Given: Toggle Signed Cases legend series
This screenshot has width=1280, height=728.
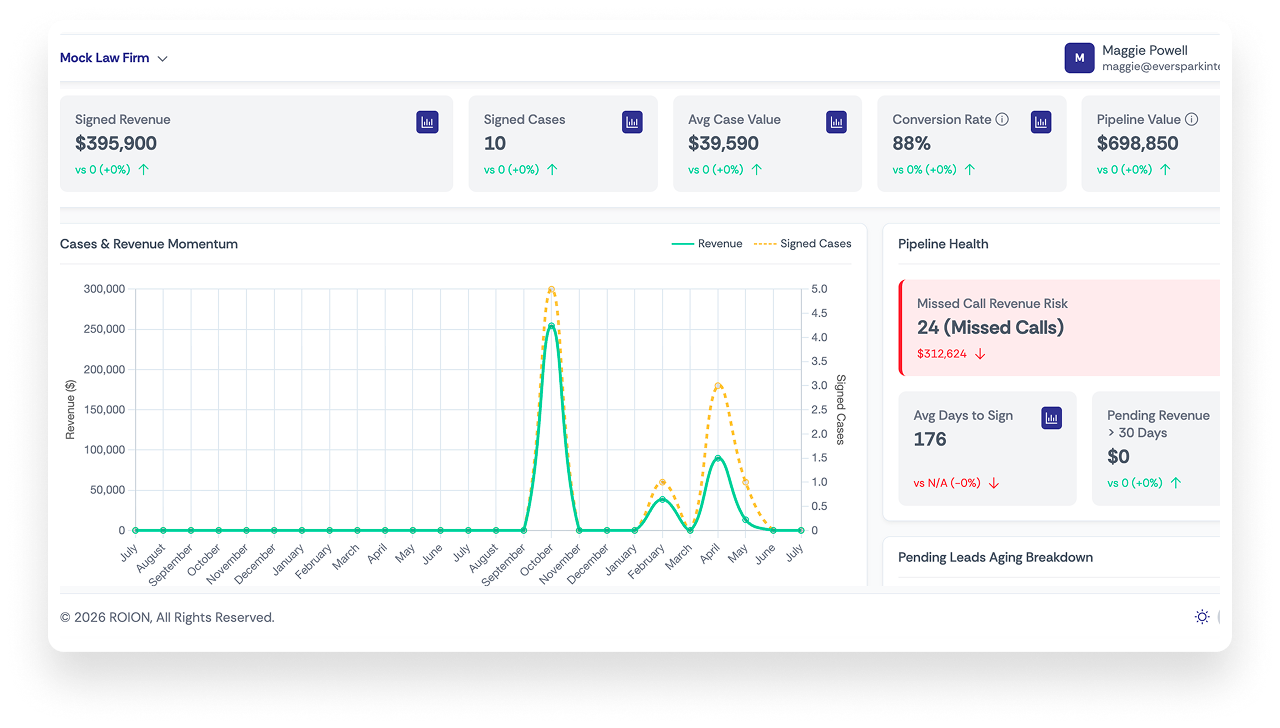Looking at the screenshot, I should pos(802,244).
